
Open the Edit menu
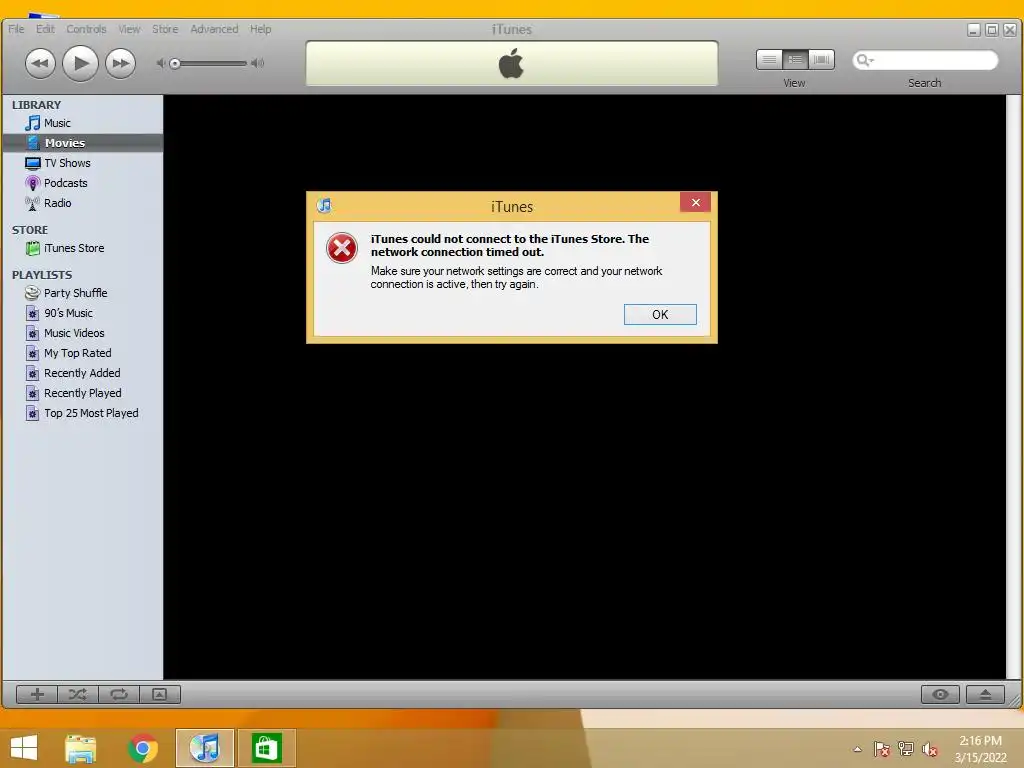(45, 29)
